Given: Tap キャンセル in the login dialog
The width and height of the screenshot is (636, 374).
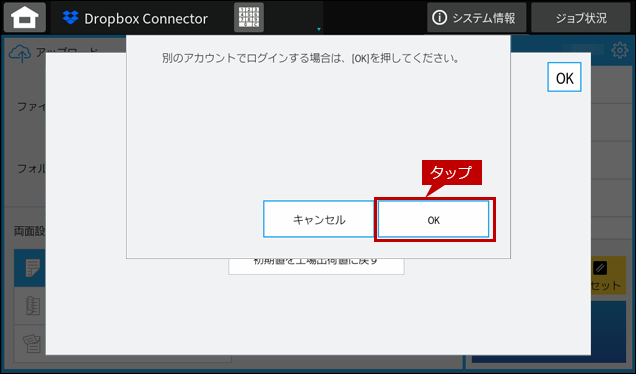Looking at the screenshot, I should (319, 219).
